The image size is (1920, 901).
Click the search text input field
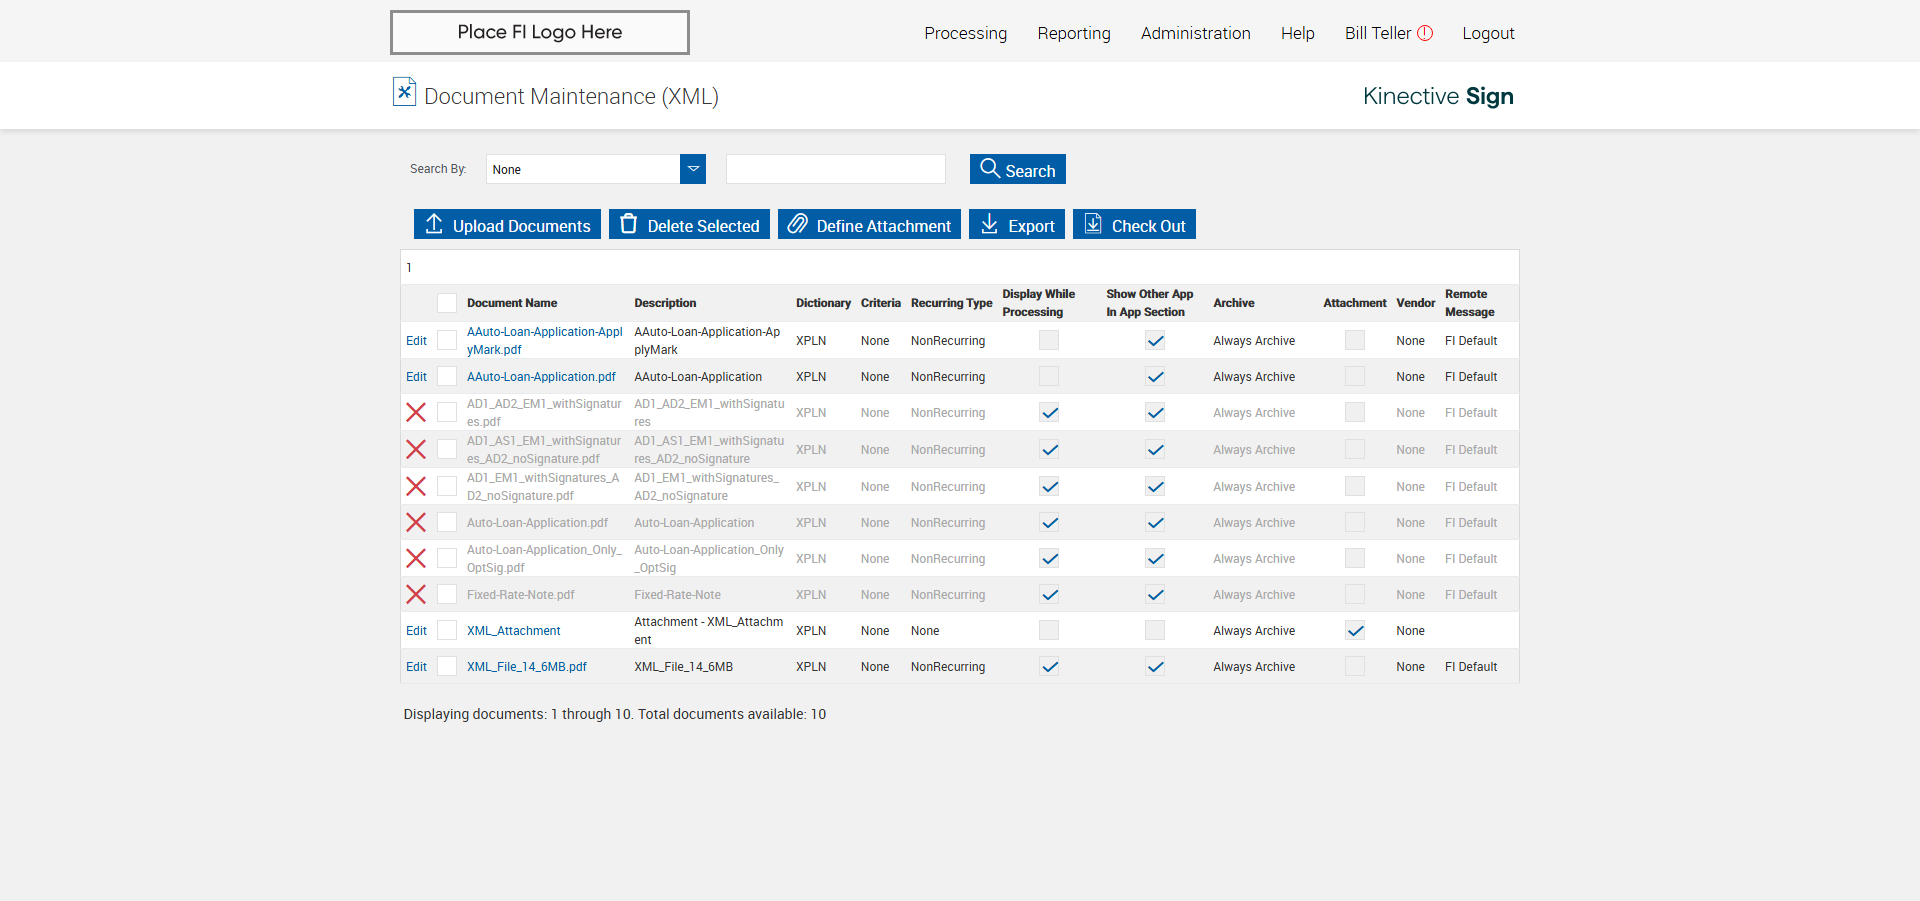pos(835,169)
